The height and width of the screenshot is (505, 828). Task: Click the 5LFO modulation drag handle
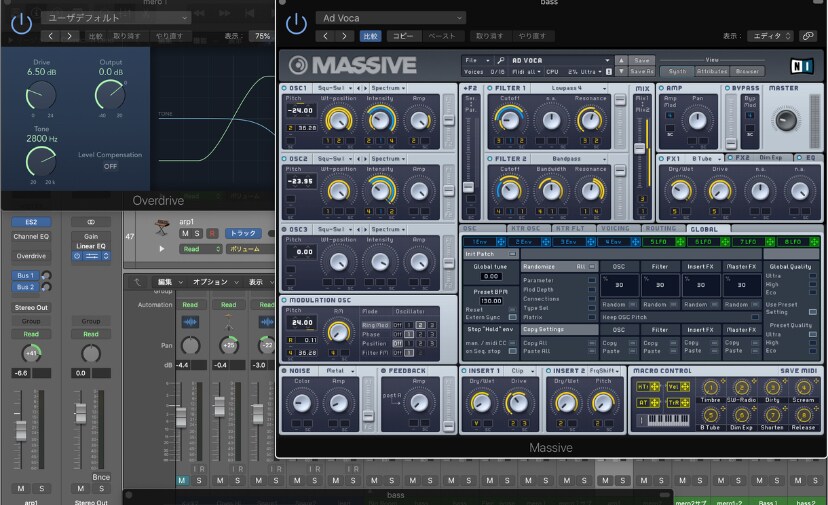pyautogui.click(x=680, y=242)
